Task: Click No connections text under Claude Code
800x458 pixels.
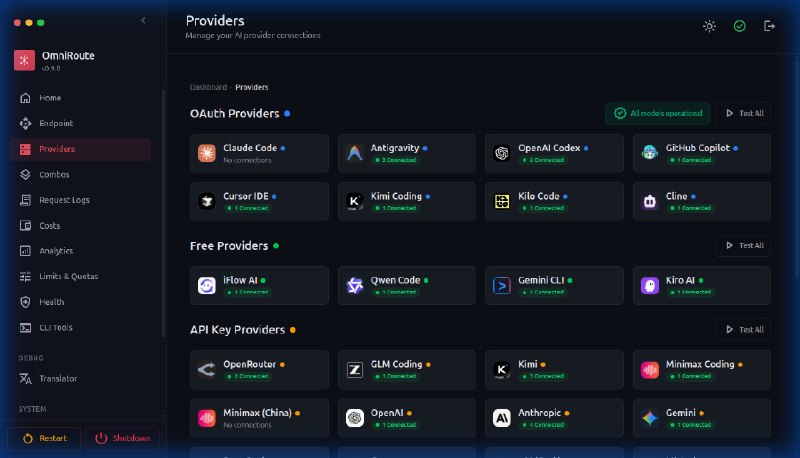Action: (x=247, y=160)
